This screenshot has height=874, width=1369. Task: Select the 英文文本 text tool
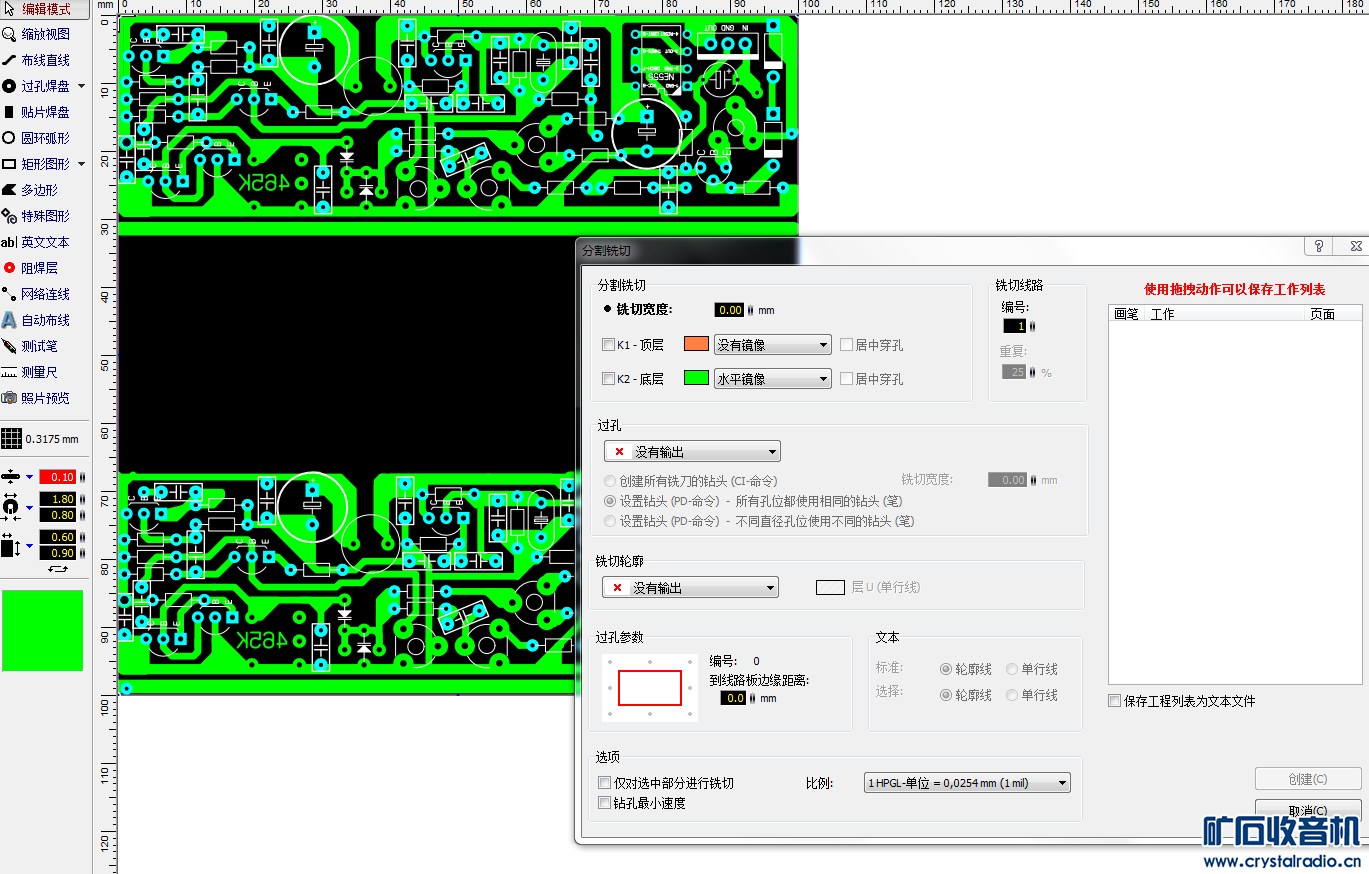(x=38, y=242)
